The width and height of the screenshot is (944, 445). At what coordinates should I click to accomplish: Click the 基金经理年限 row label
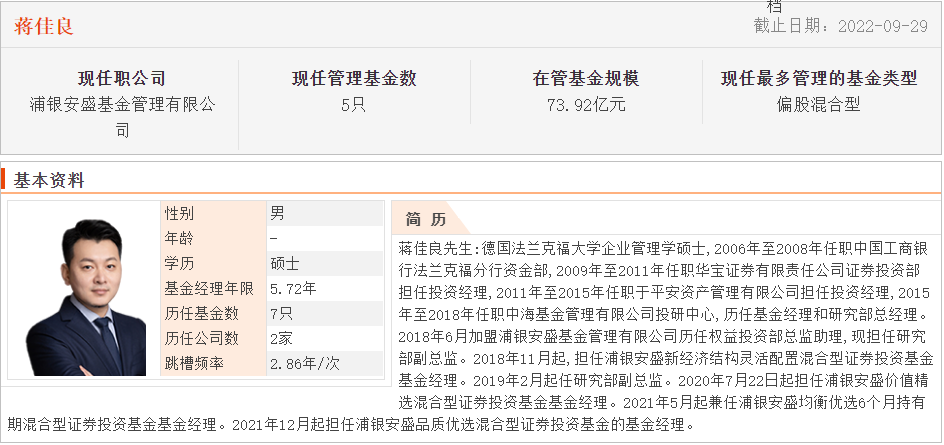pos(210,289)
